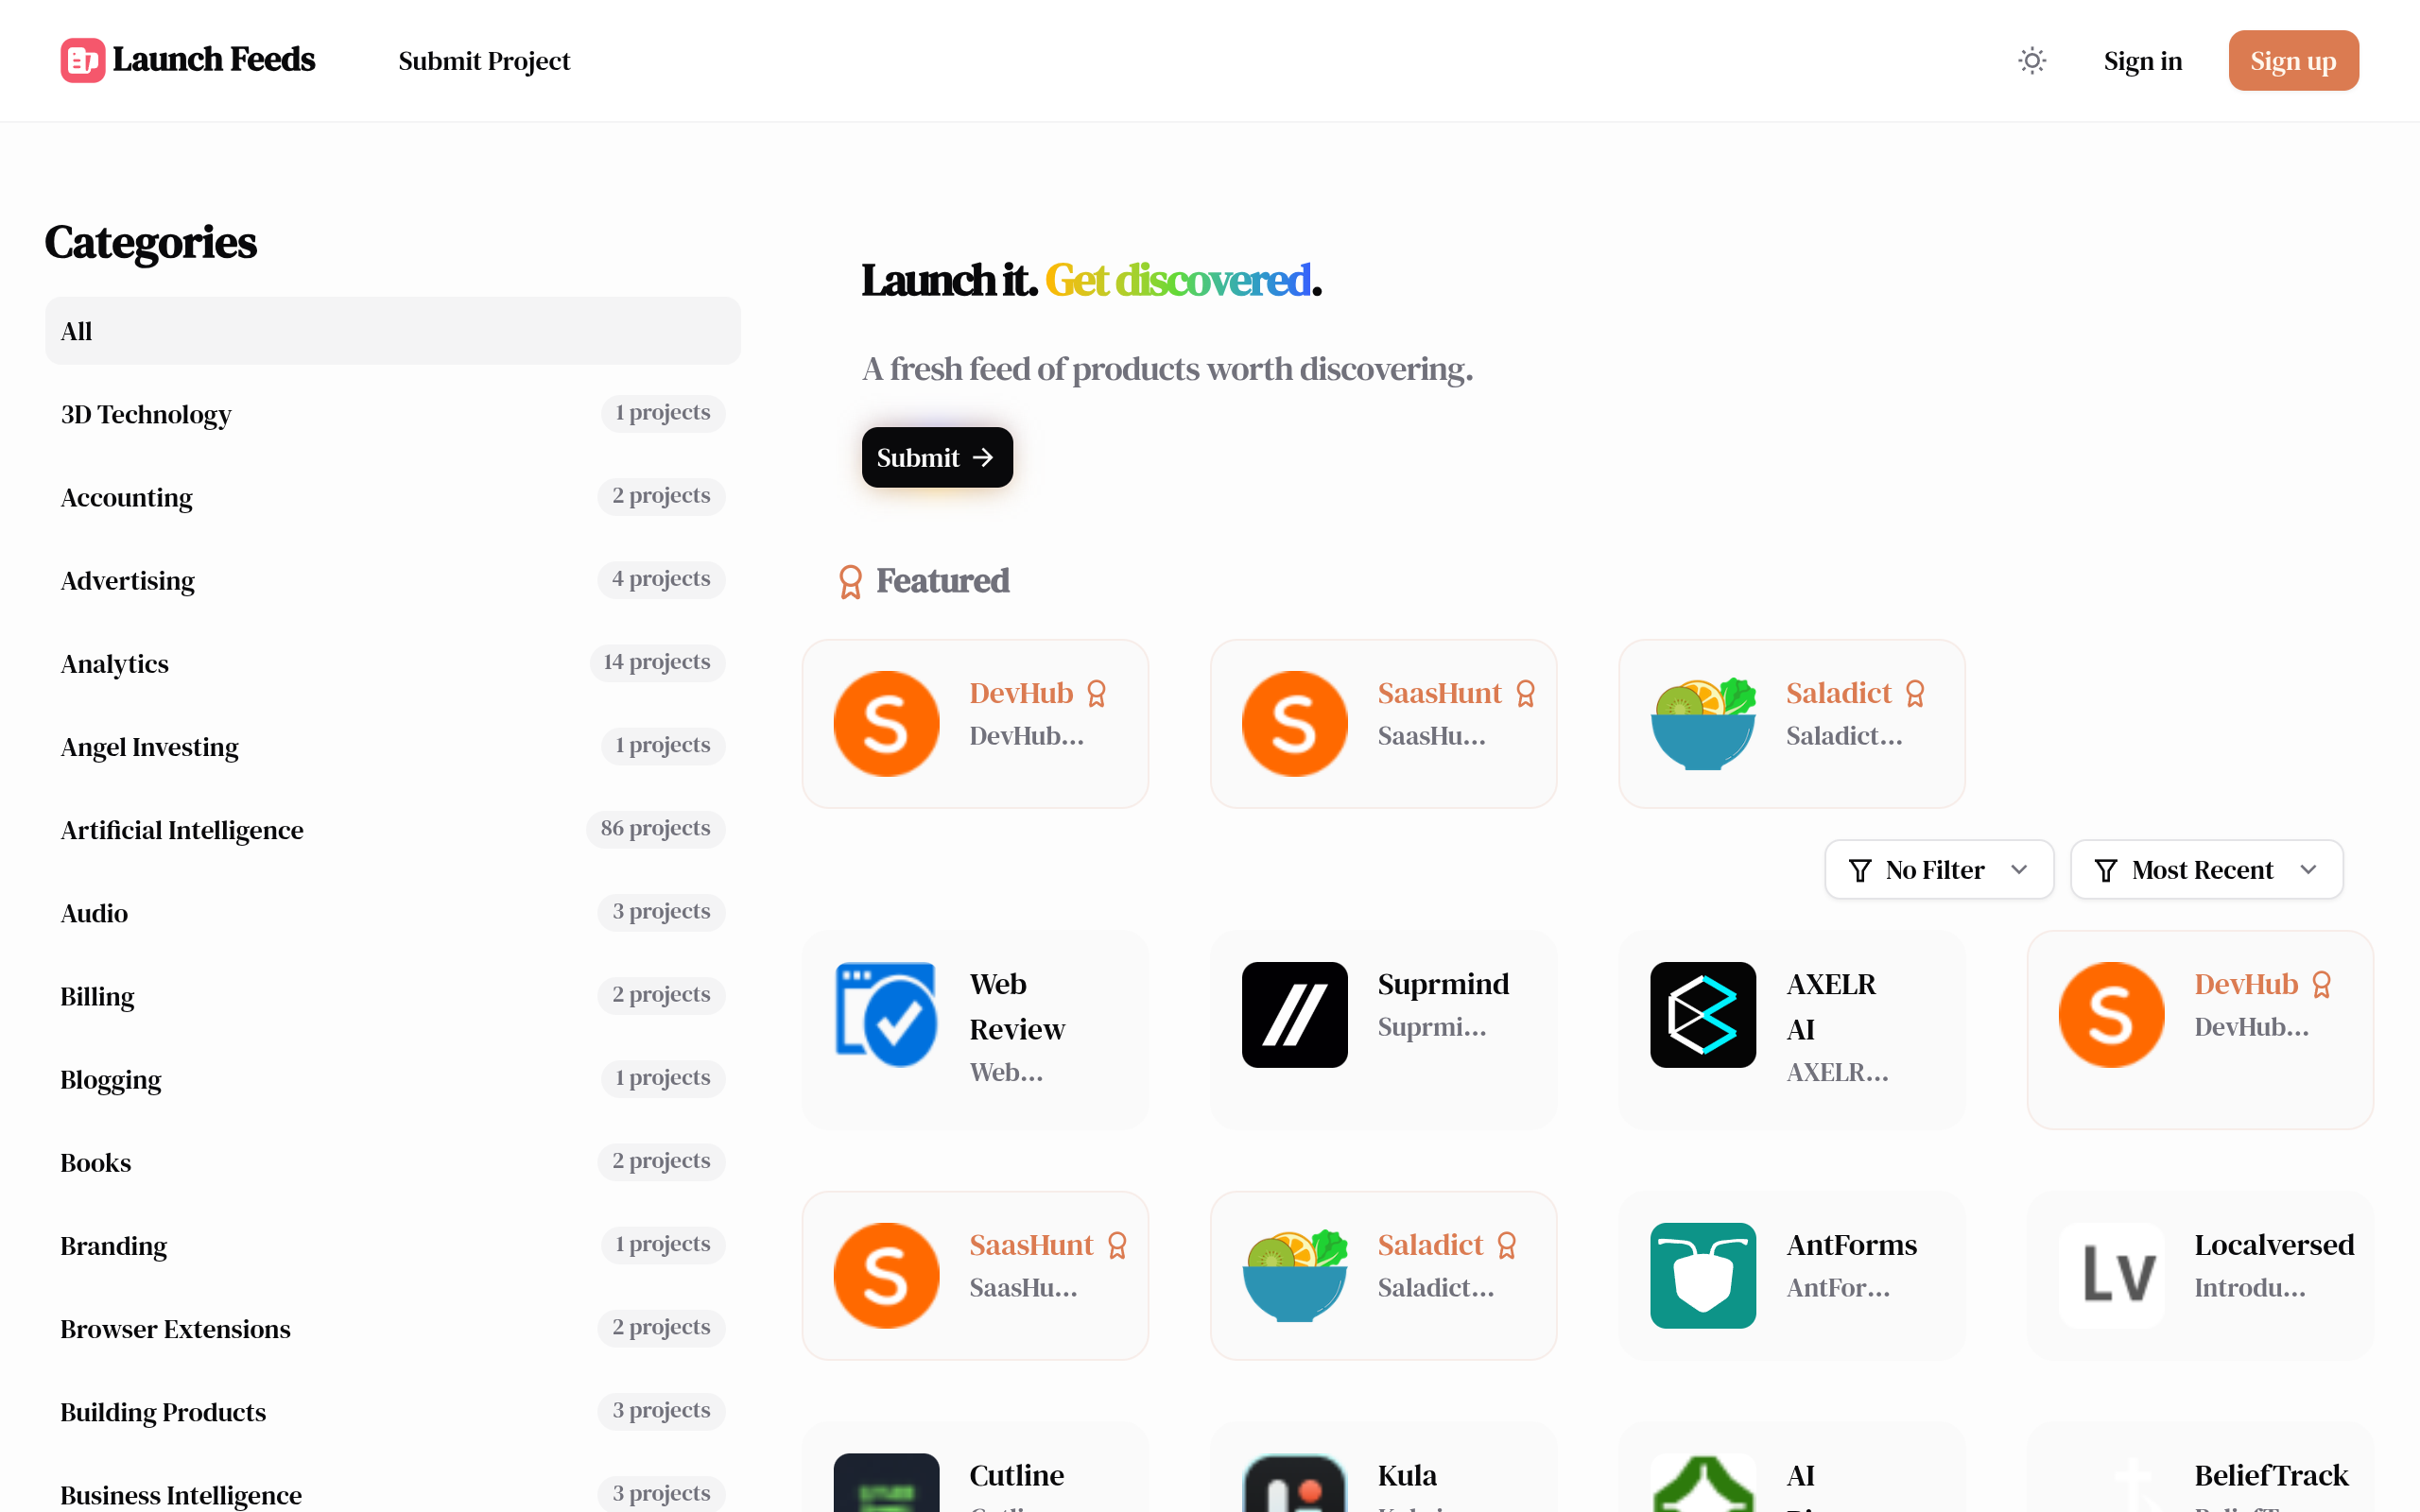Open the Web Review project title

tap(1017, 1006)
